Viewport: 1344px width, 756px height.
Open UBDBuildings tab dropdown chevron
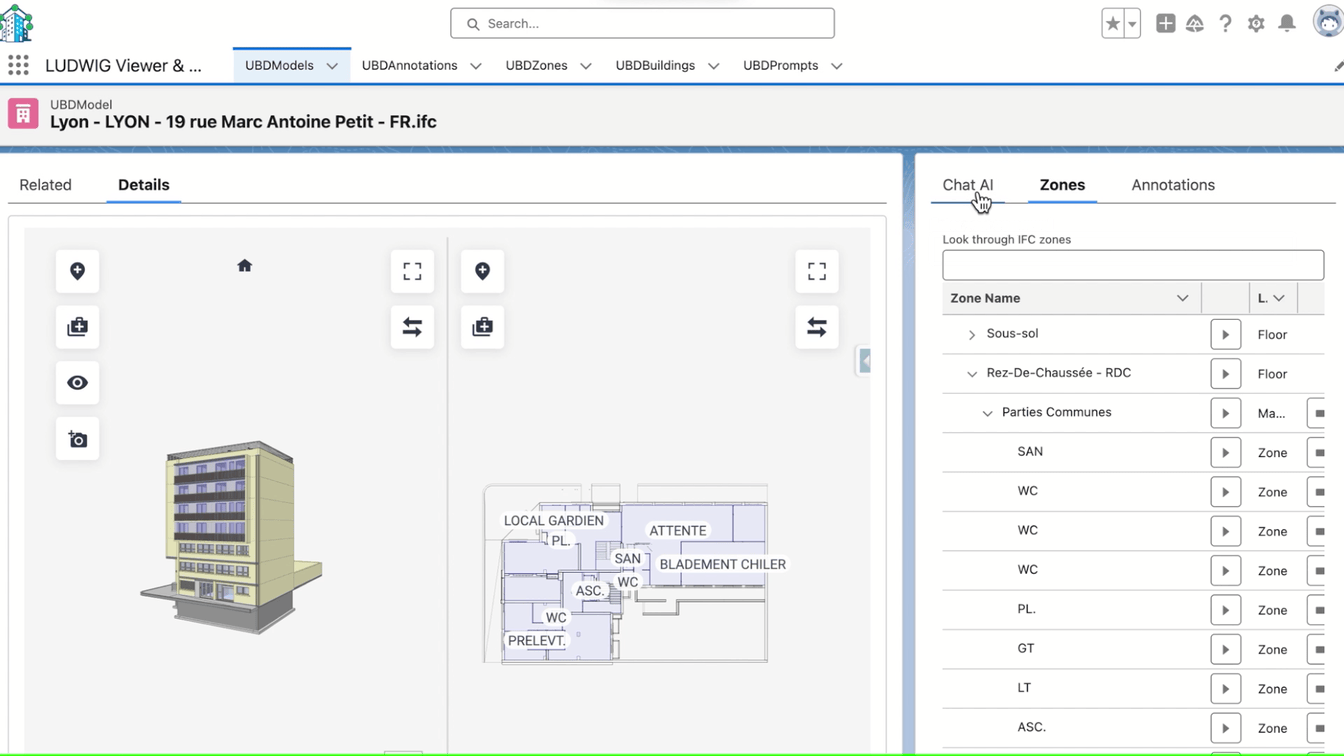pyautogui.click(x=714, y=66)
